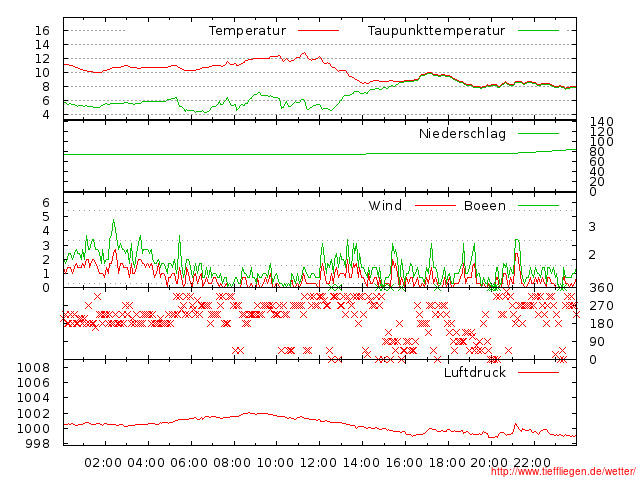
Task: Click the 12:00 time axis label
Action: coord(318,463)
